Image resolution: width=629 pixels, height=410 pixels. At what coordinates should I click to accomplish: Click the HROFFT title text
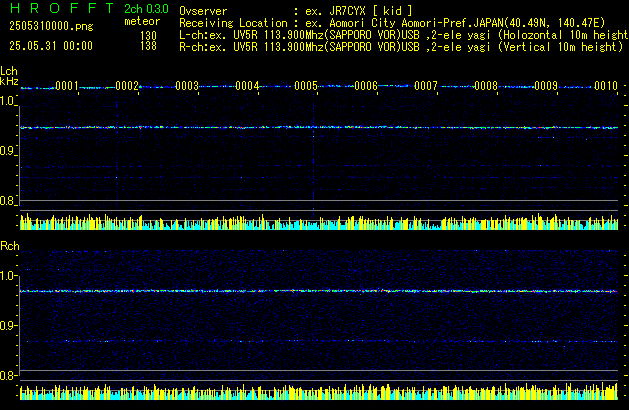coord(62,8)
